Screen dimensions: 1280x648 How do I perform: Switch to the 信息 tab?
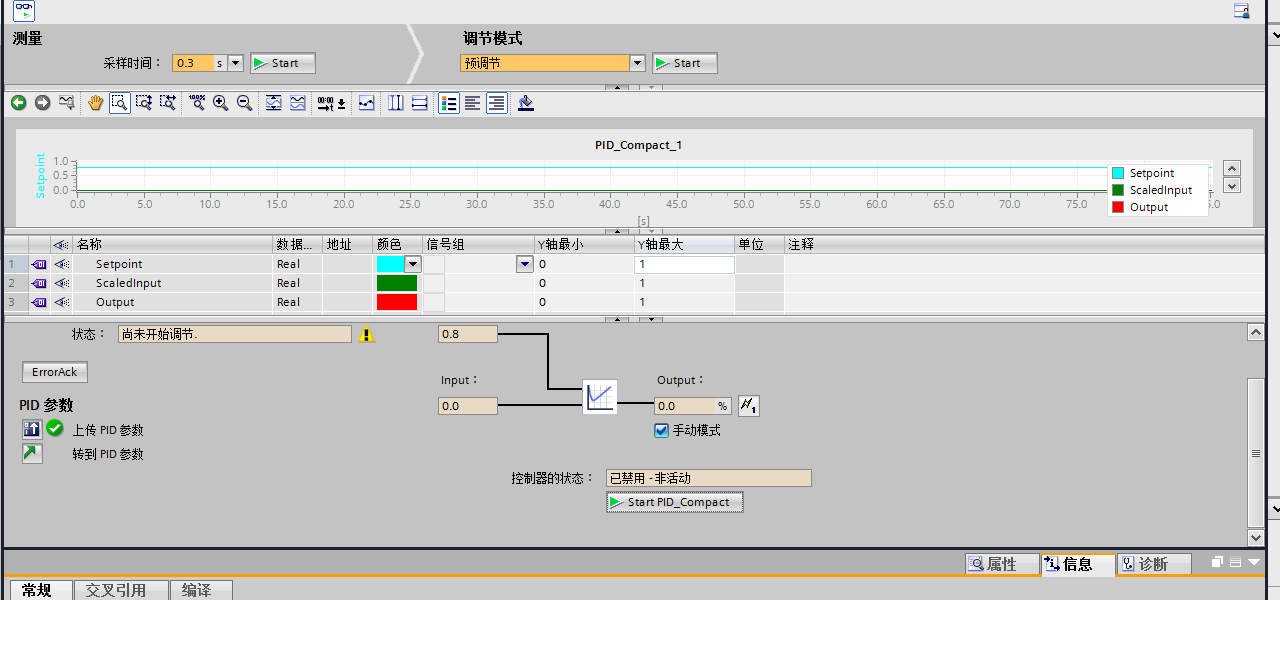[1078, 564]
